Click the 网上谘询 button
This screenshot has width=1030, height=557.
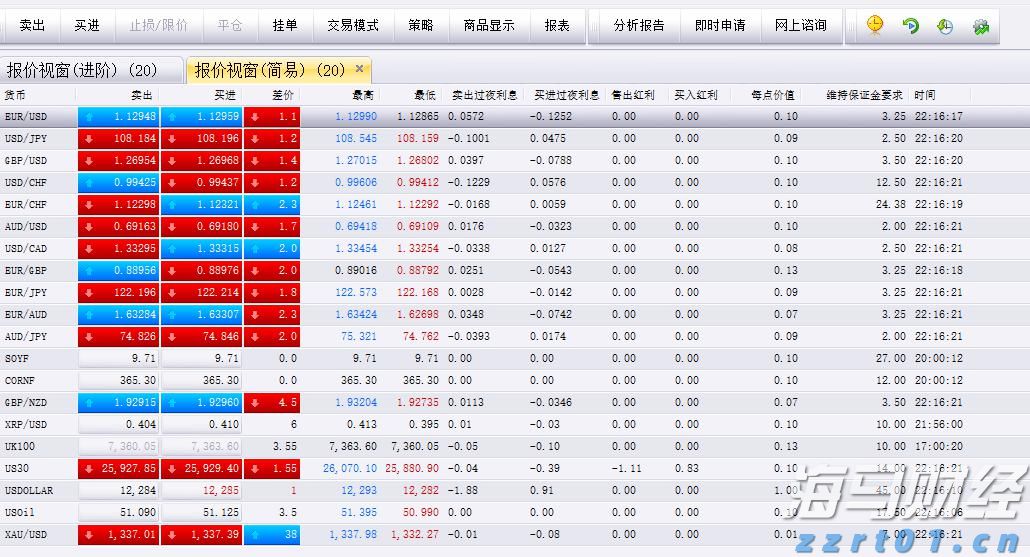tap(801, 25)
